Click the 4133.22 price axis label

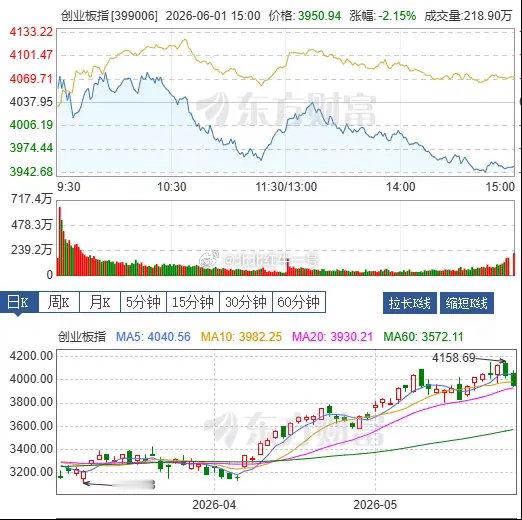(x=31, y=32)
